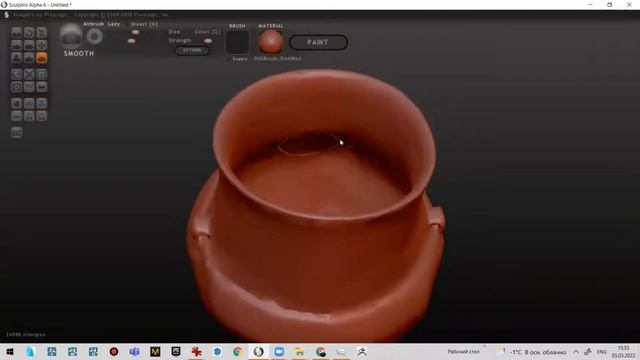This screenshot has height=360, width=640.
Task: Select the Mask tool icon
Action: pos(16,87)
